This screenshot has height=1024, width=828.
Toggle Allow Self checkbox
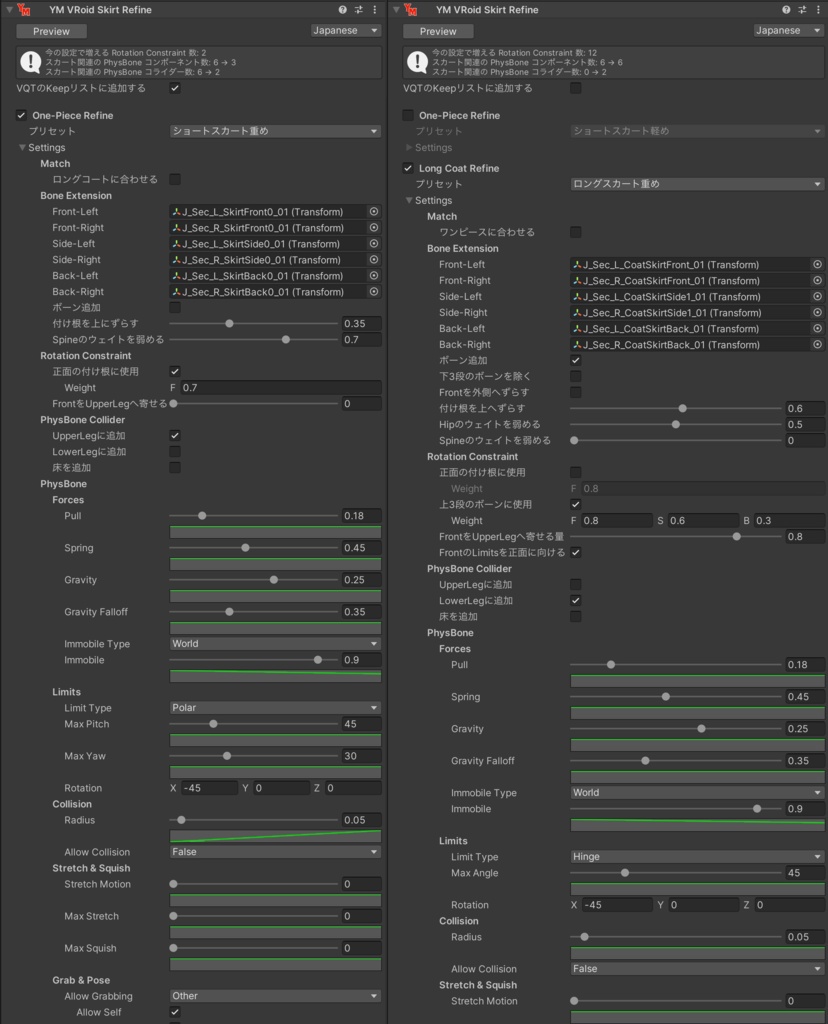[175, 1012]
